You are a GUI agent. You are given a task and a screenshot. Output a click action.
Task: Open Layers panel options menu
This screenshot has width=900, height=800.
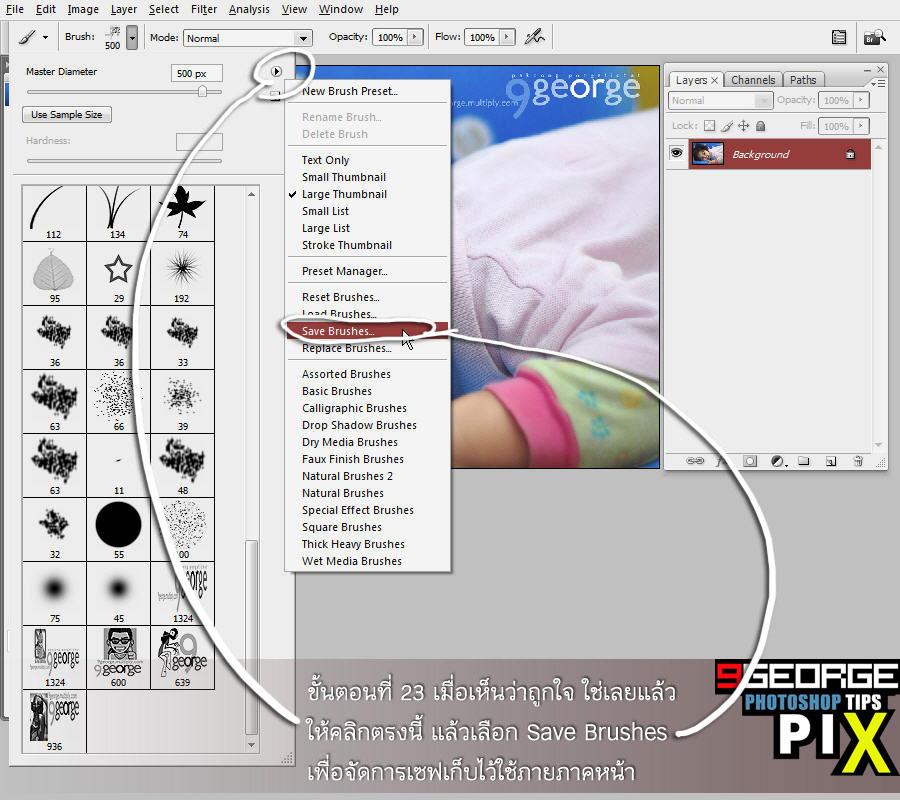click(x=878, y=83)
